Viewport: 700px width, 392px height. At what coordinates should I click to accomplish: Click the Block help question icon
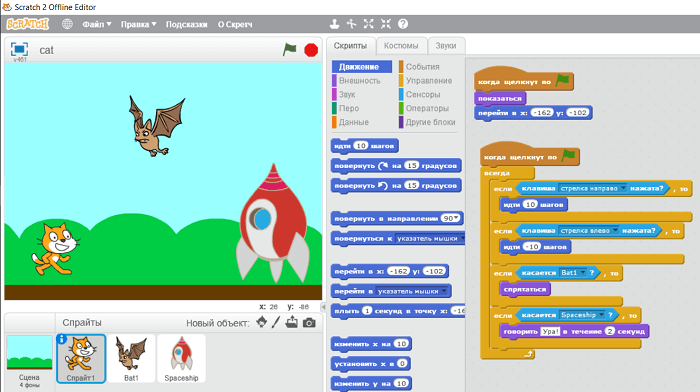pyautogui.click(x=403, y=24)
